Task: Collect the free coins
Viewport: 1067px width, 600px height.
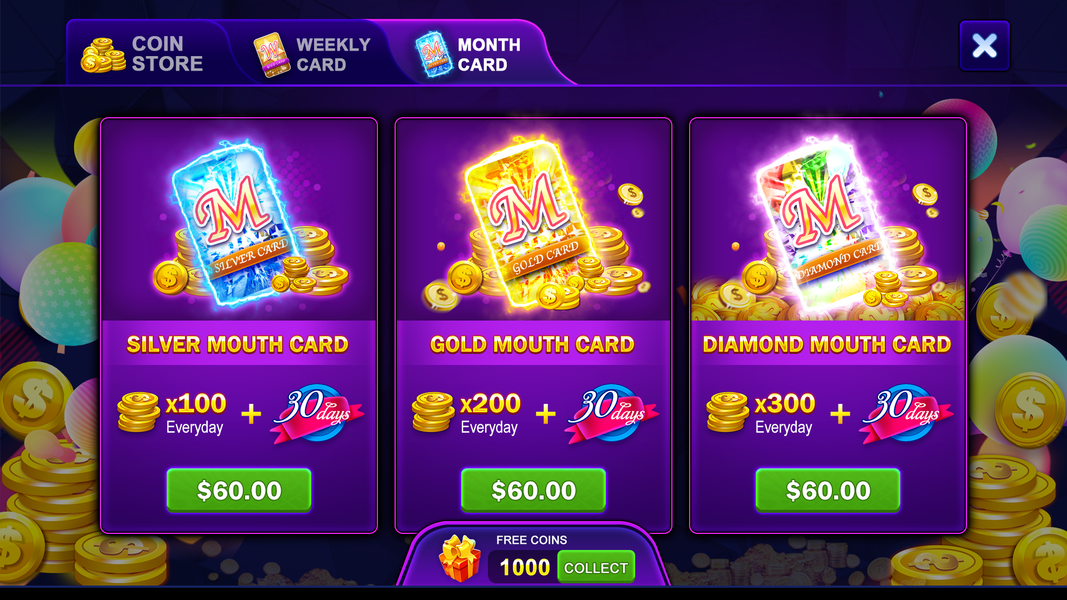Action: (x=595, y=567)
